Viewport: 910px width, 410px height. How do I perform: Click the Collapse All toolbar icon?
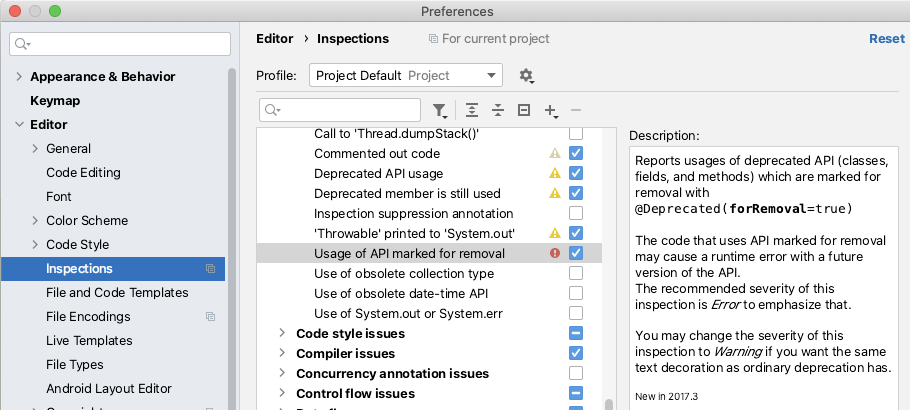(x=498, y=110)
